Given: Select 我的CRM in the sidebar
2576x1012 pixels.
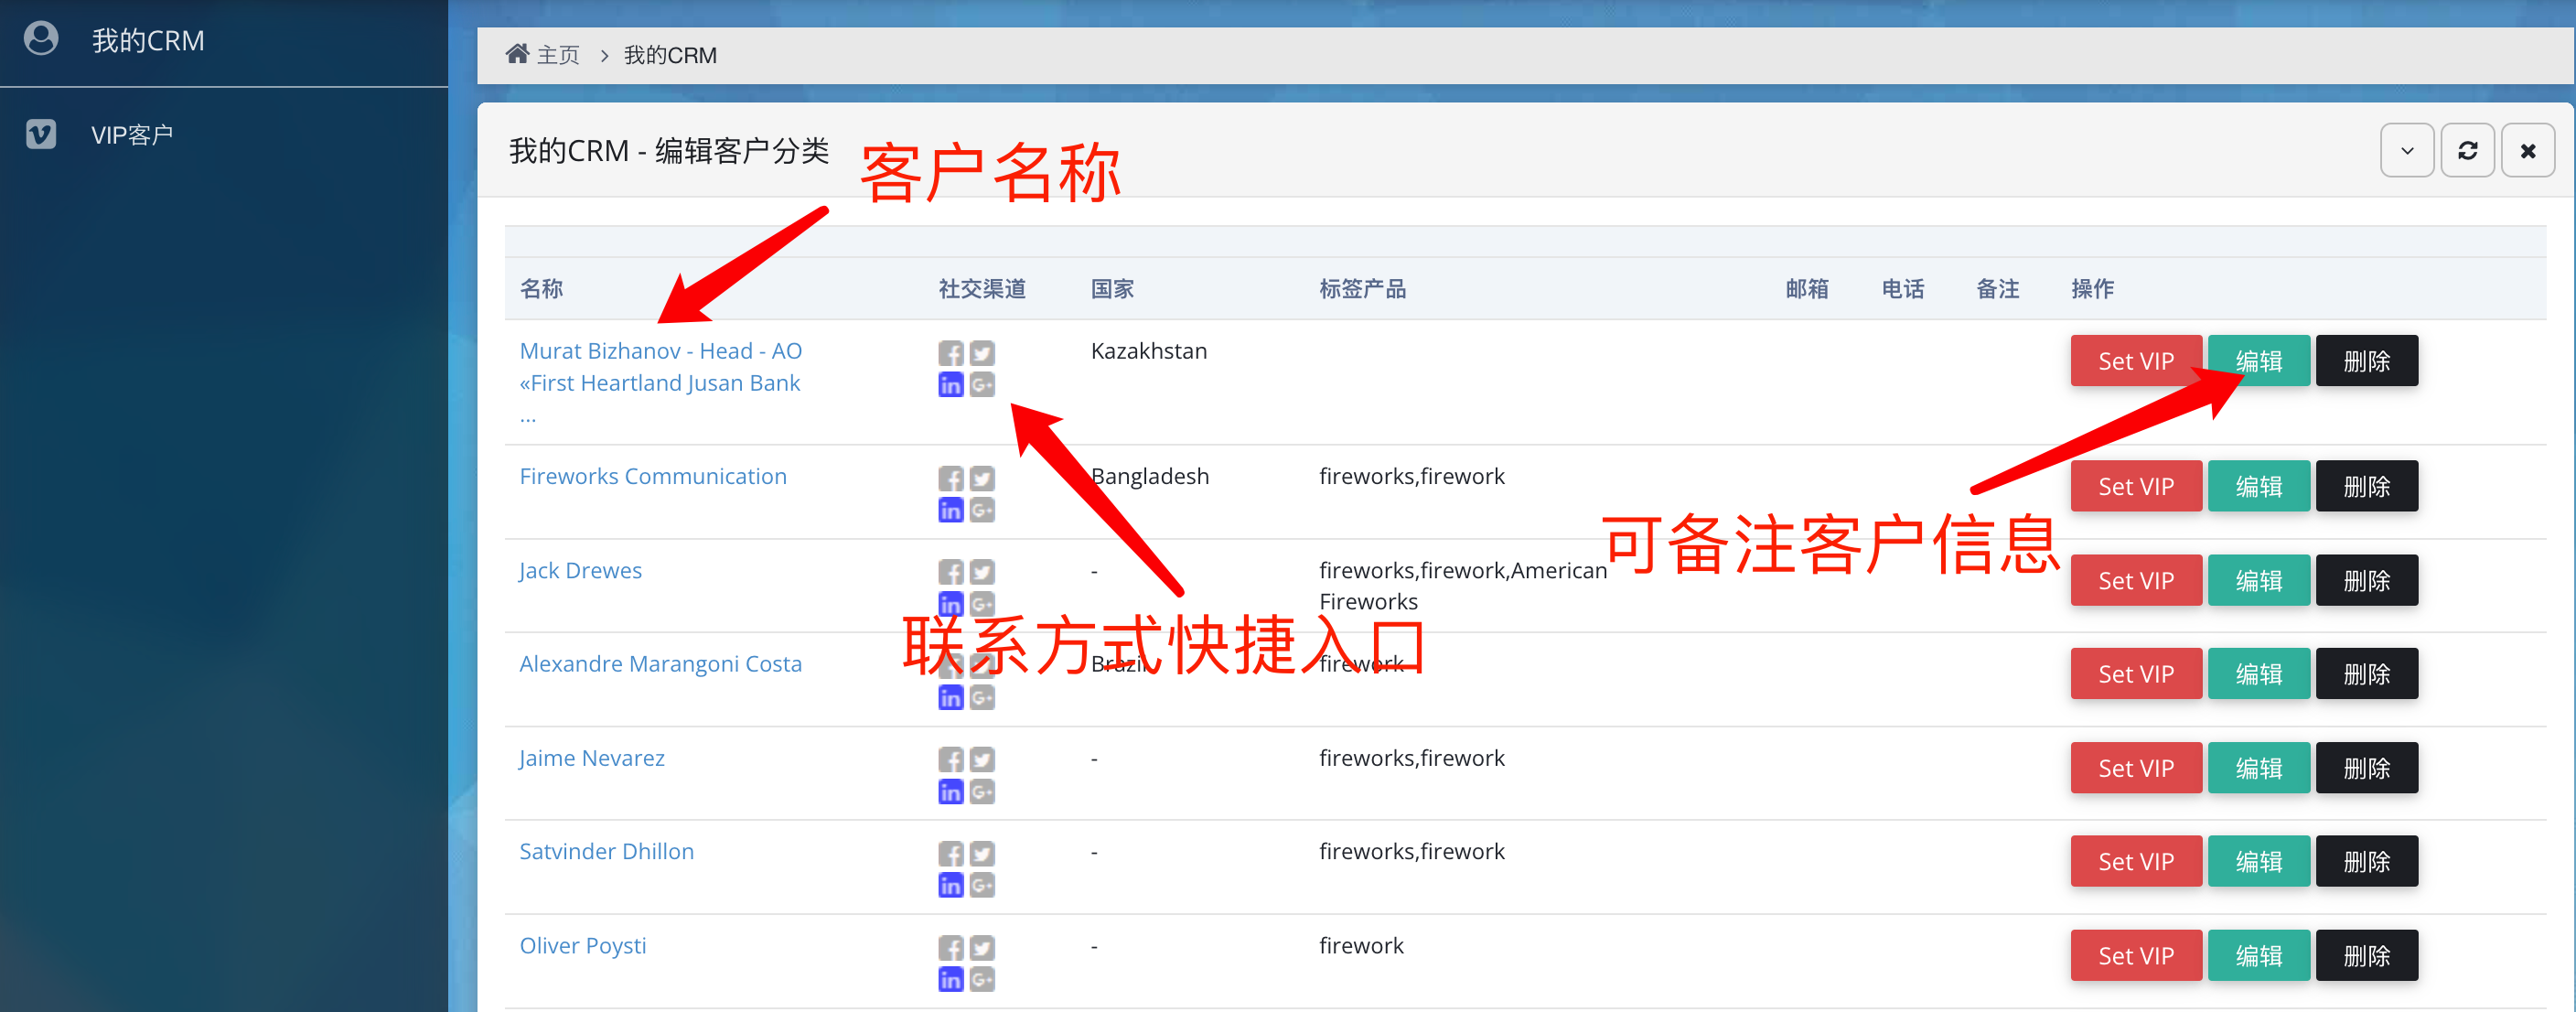Looking at the screenshot, I should [148, 40].
